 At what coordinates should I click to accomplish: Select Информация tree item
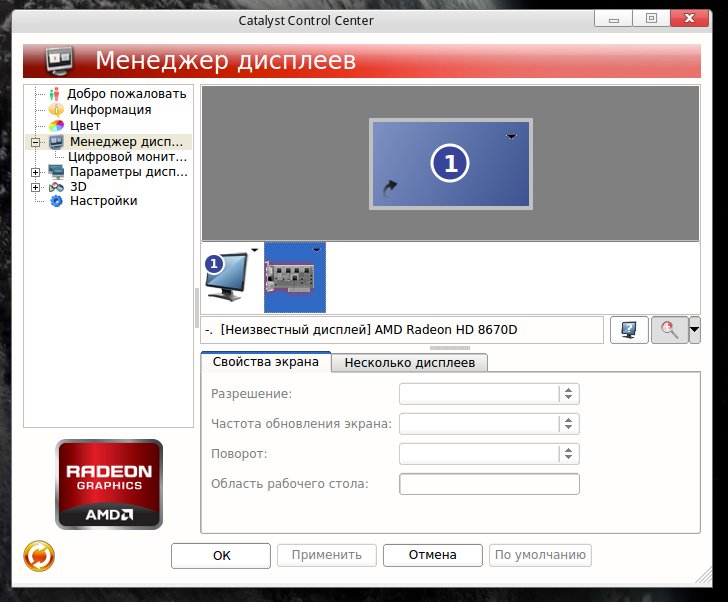(110, 110)
